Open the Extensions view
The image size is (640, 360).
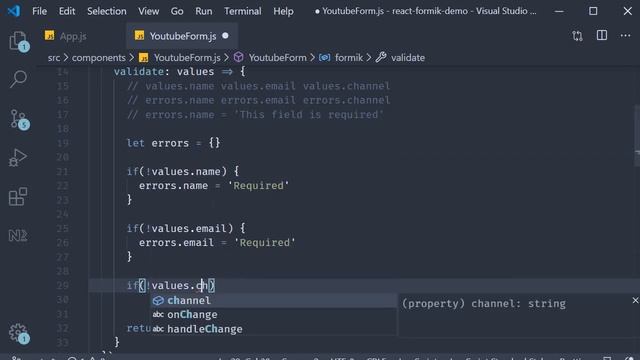point(18,197)
